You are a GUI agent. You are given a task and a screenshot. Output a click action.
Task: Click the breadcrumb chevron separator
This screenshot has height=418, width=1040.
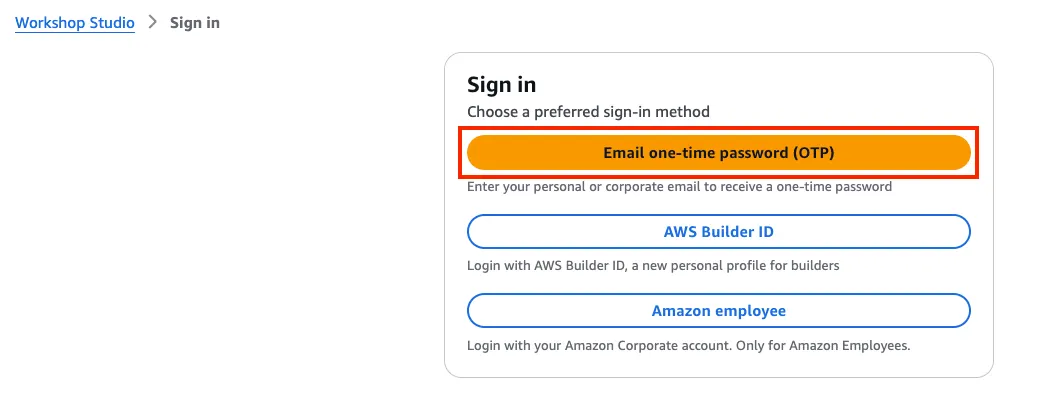[x=152, y=22]
